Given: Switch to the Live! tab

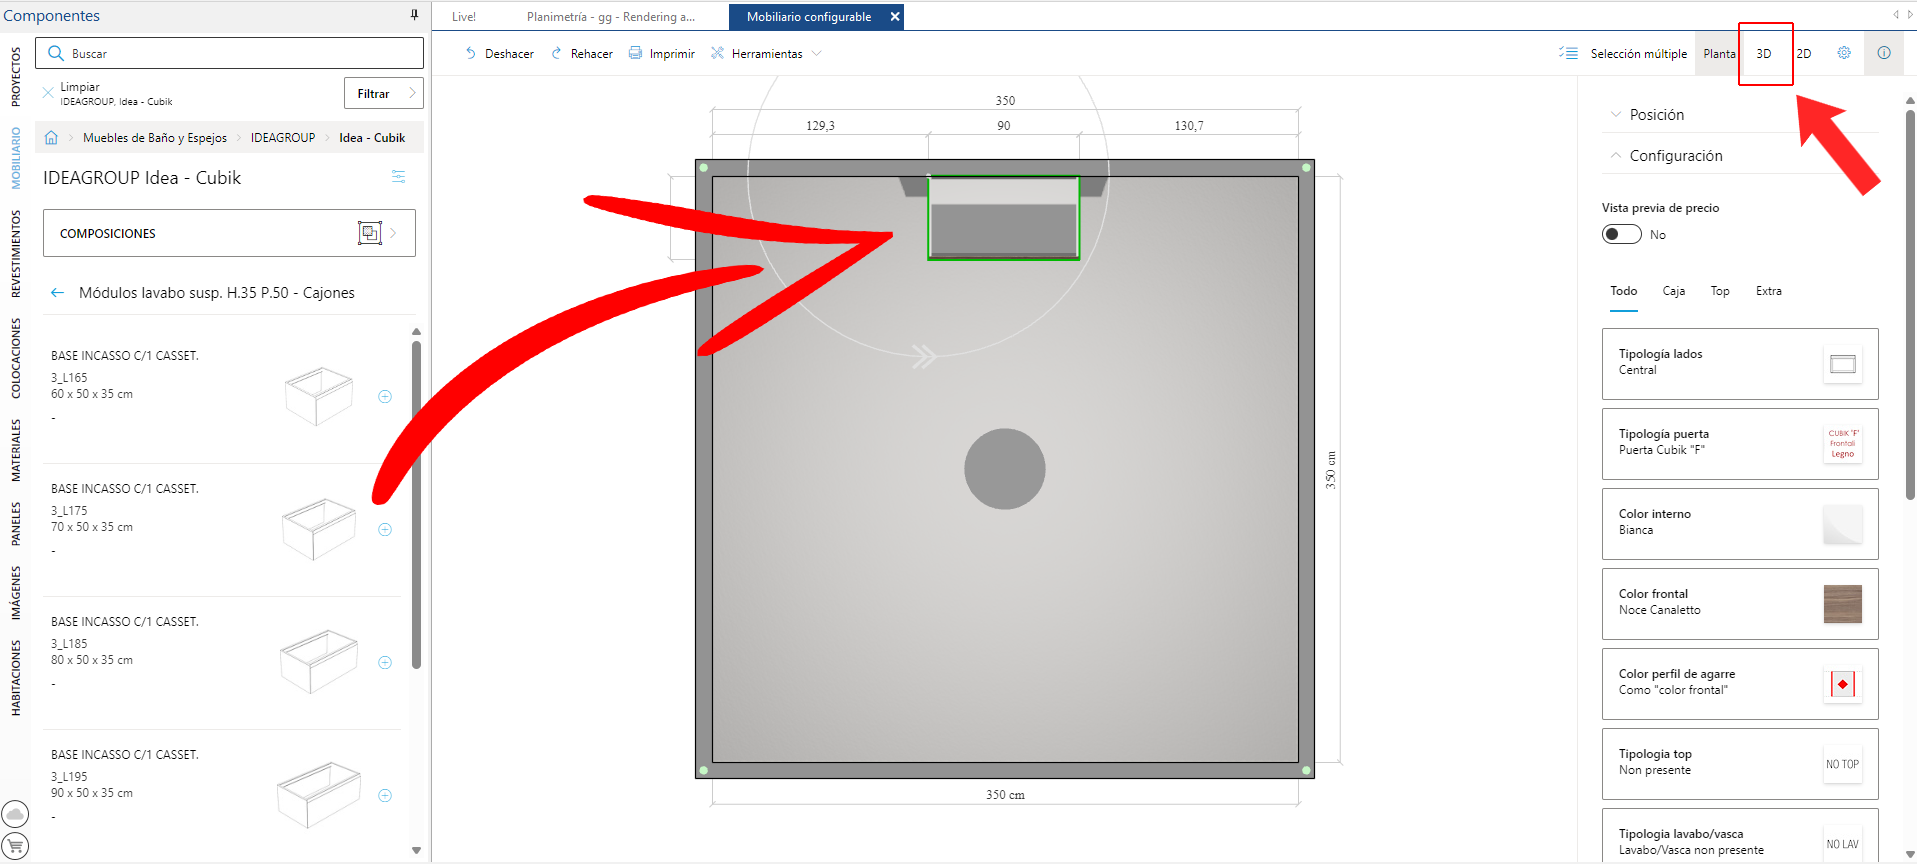Looking at the screenshot, I should (x=464, y=17).
